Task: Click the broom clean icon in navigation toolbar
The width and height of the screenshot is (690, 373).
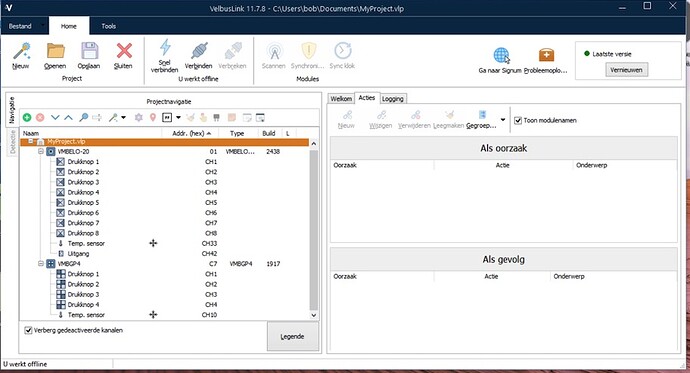Action: pos(190,117)
